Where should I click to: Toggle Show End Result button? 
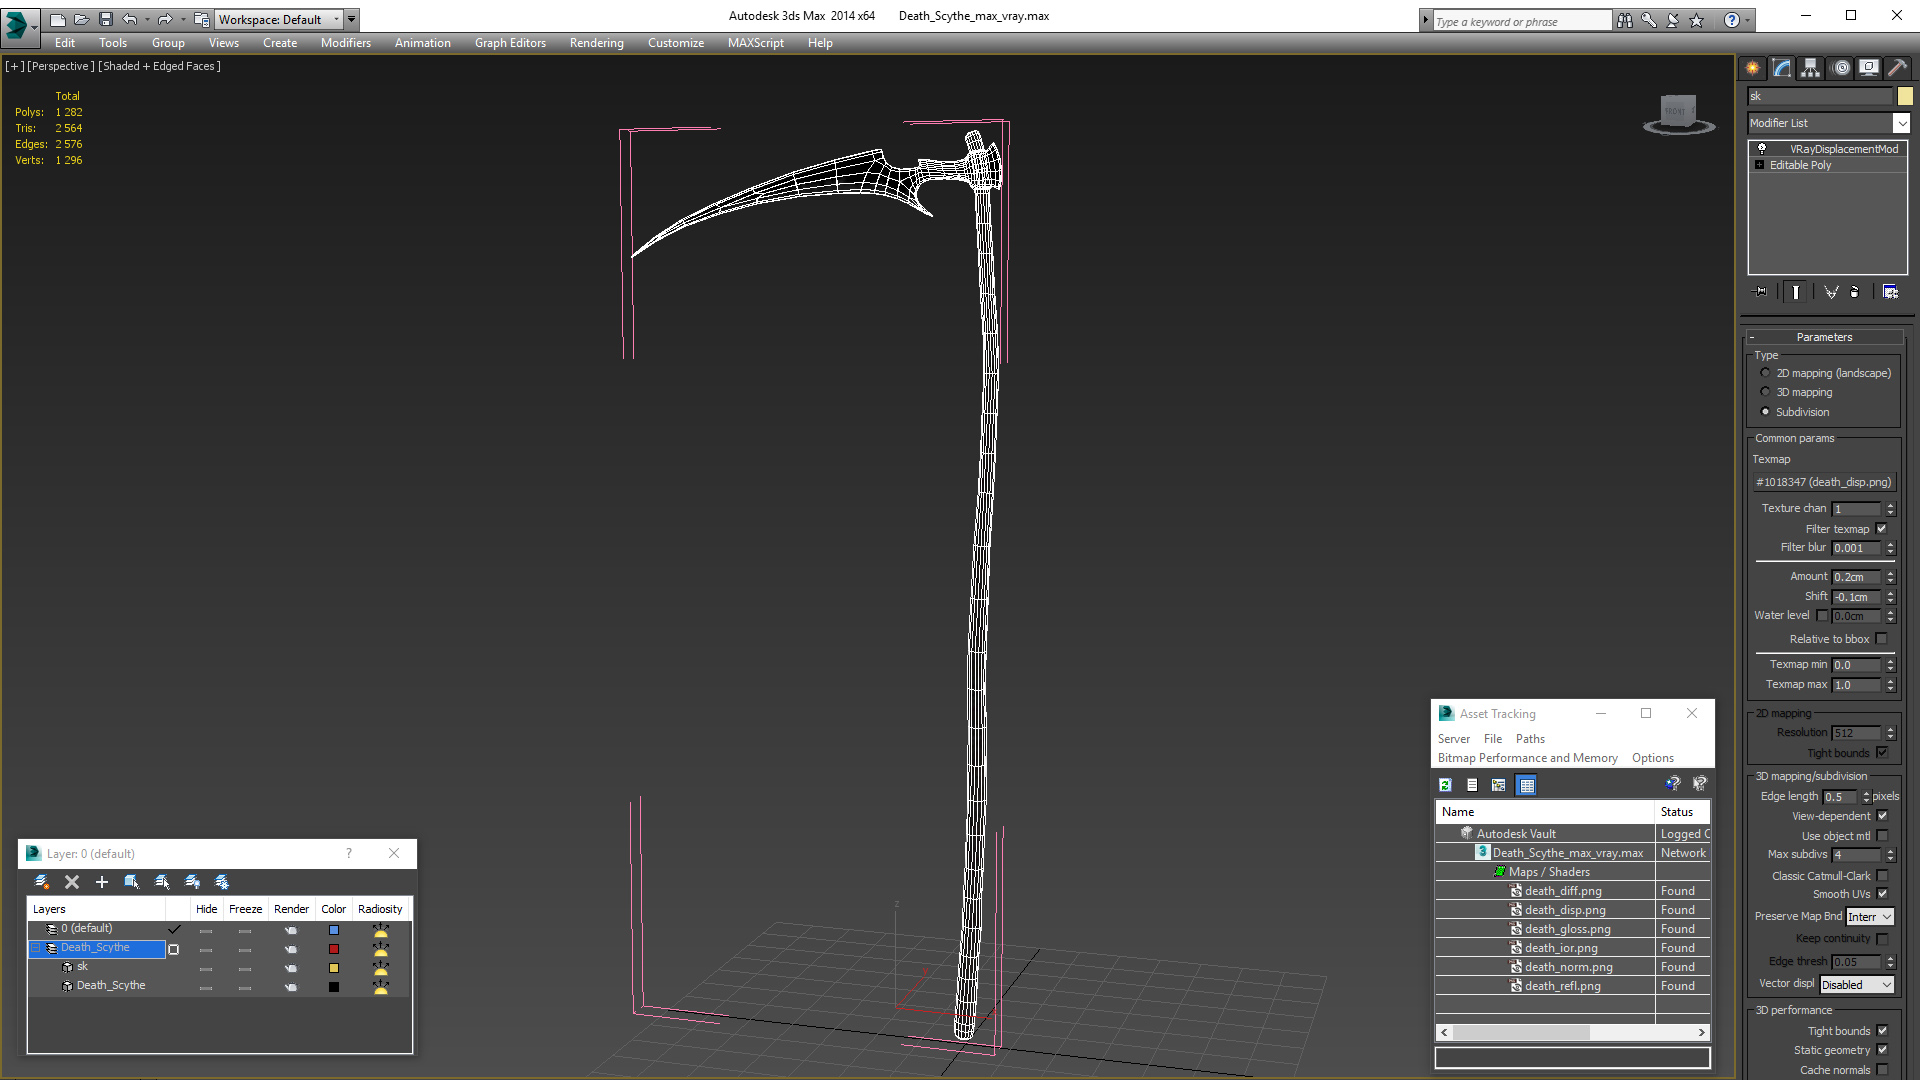click(1796, 292)
